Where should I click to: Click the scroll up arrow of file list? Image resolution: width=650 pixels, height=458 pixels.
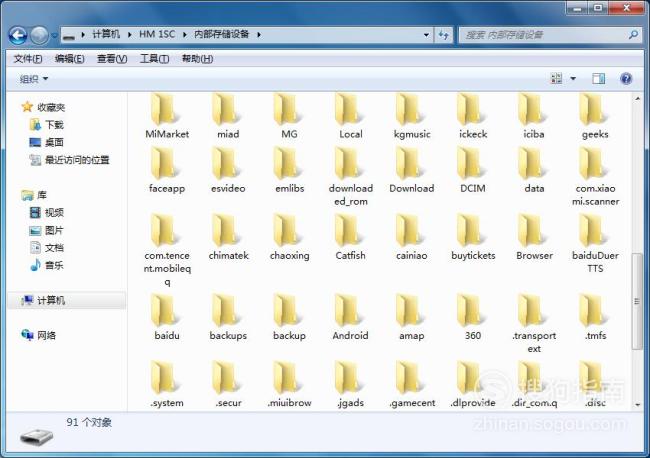(637, 99)
